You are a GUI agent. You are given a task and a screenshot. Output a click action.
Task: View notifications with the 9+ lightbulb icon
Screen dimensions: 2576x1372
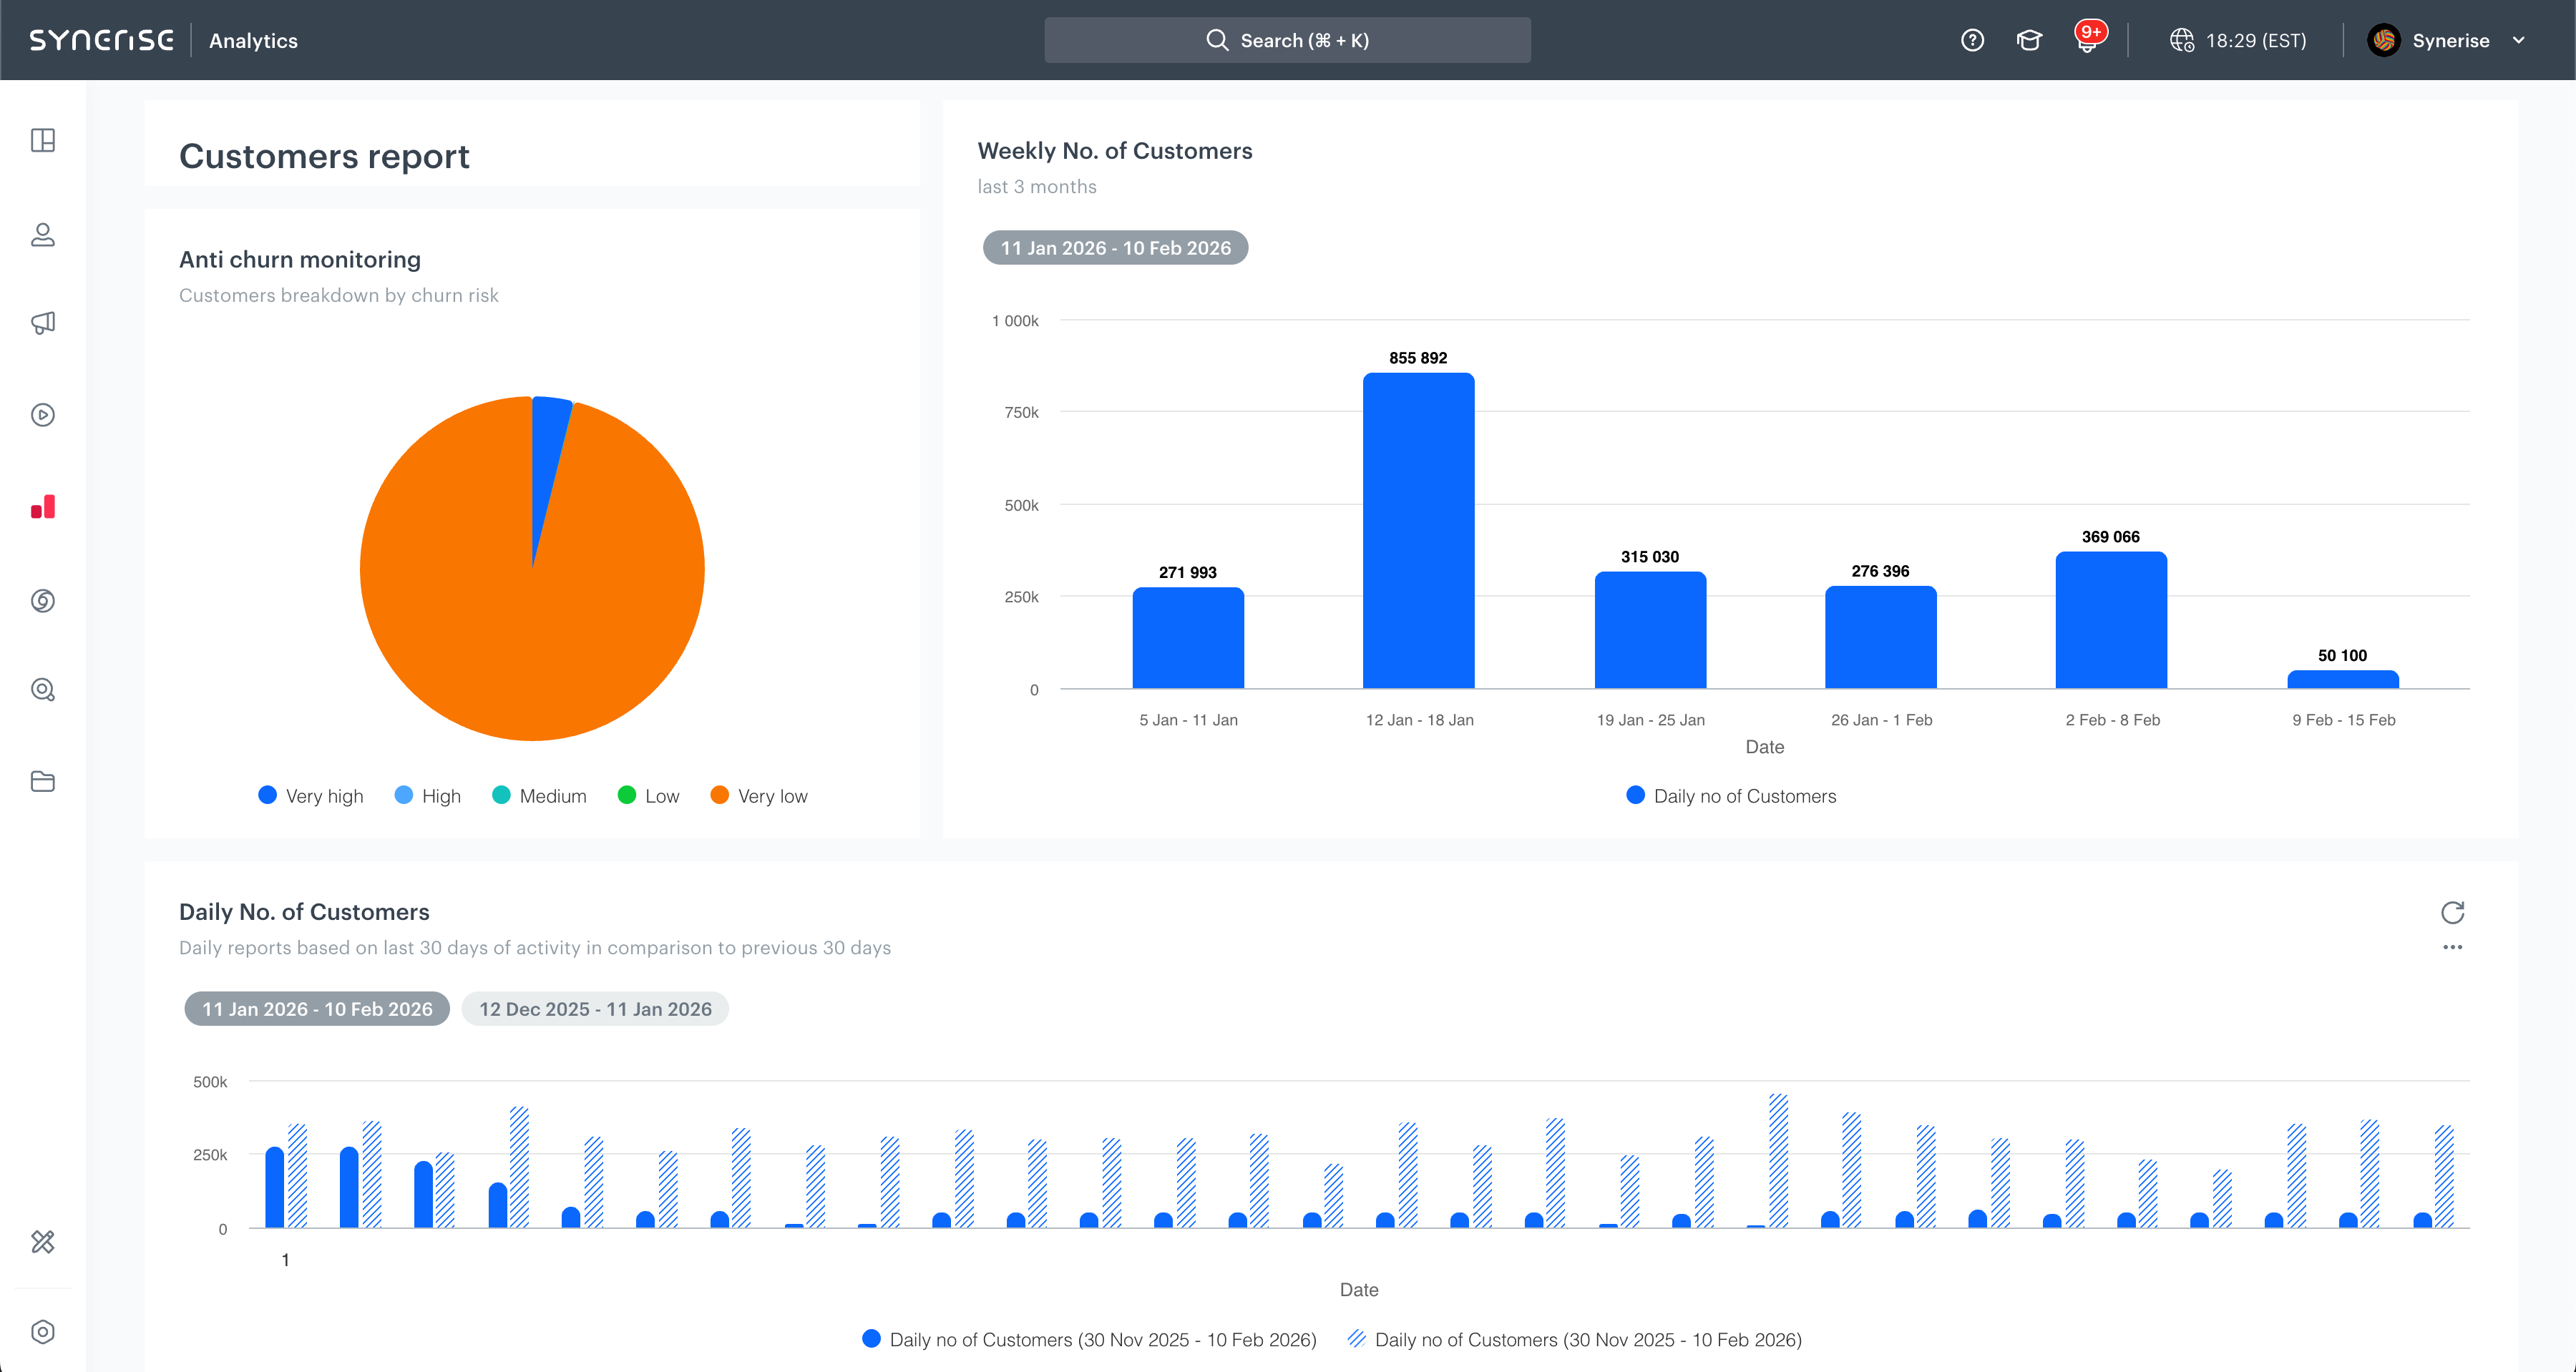(x=2089, y=40)
